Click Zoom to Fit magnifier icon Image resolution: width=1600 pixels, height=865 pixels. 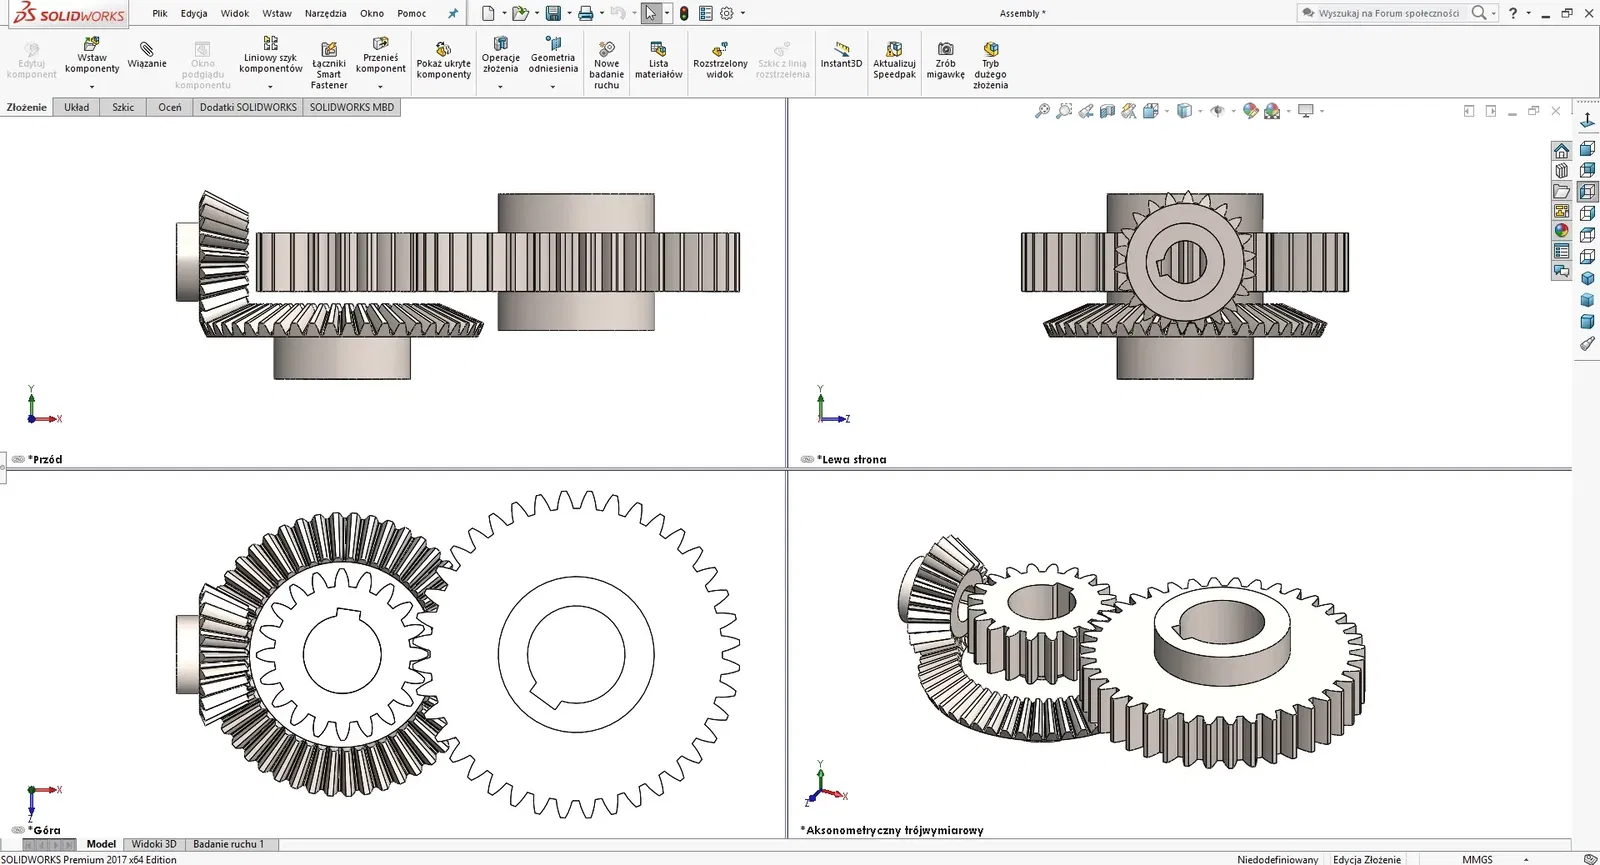(x=1042, y=111)
